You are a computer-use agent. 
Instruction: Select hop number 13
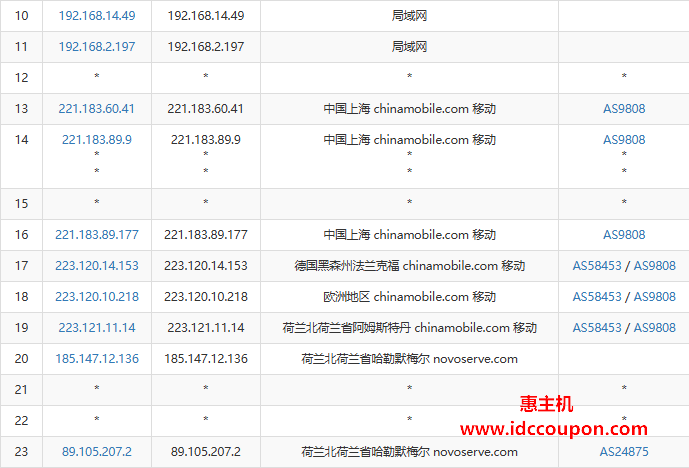point(22,109)
